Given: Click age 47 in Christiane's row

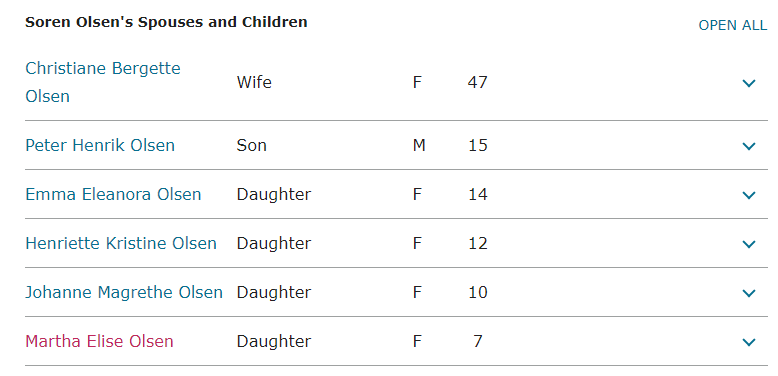Looking at the screenshot, I should point(477,82).
